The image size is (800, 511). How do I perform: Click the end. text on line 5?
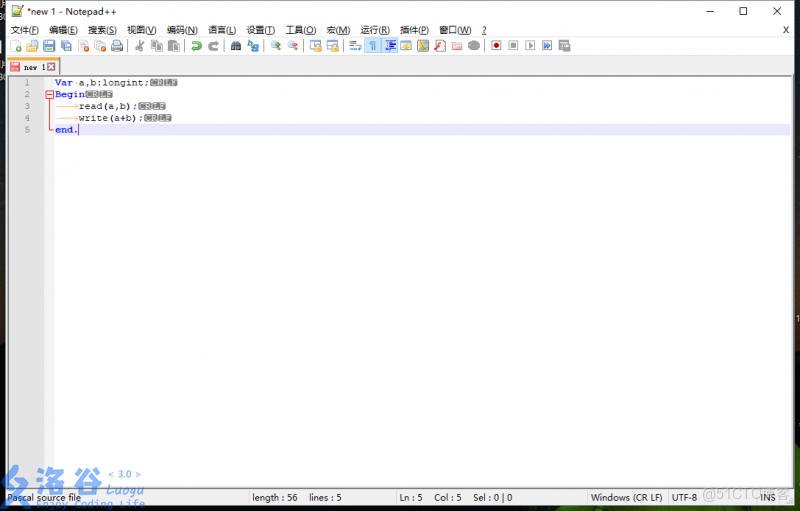click(66, 130)
